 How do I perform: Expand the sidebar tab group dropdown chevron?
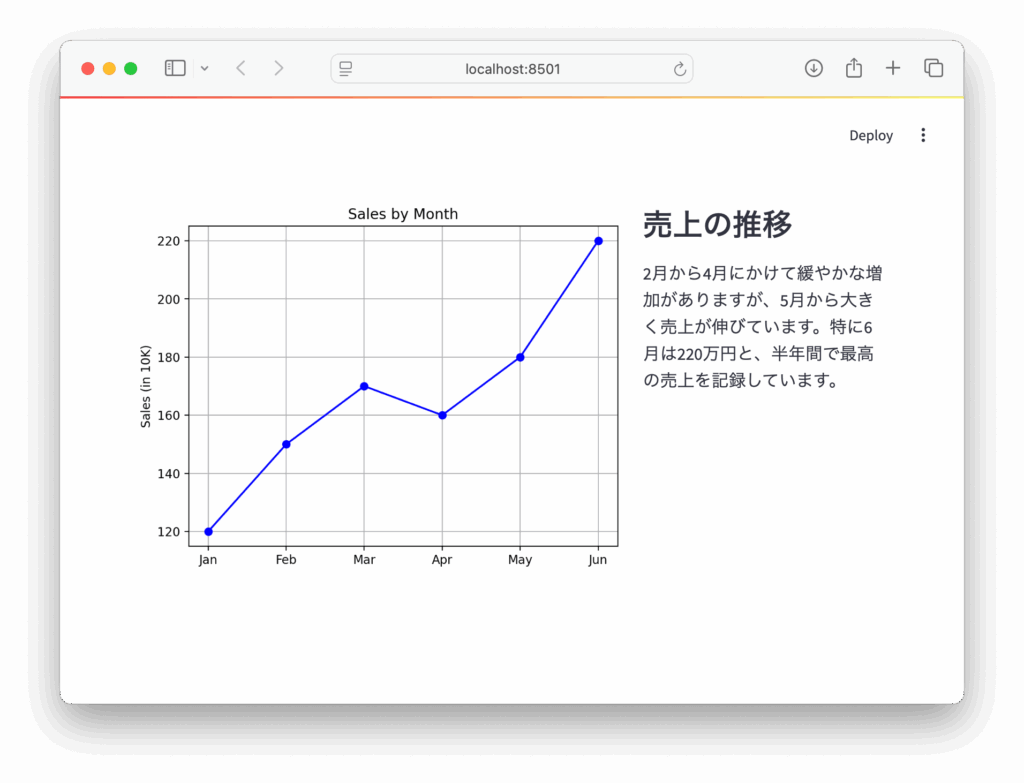pyautogui.click(x=204, y=68)
